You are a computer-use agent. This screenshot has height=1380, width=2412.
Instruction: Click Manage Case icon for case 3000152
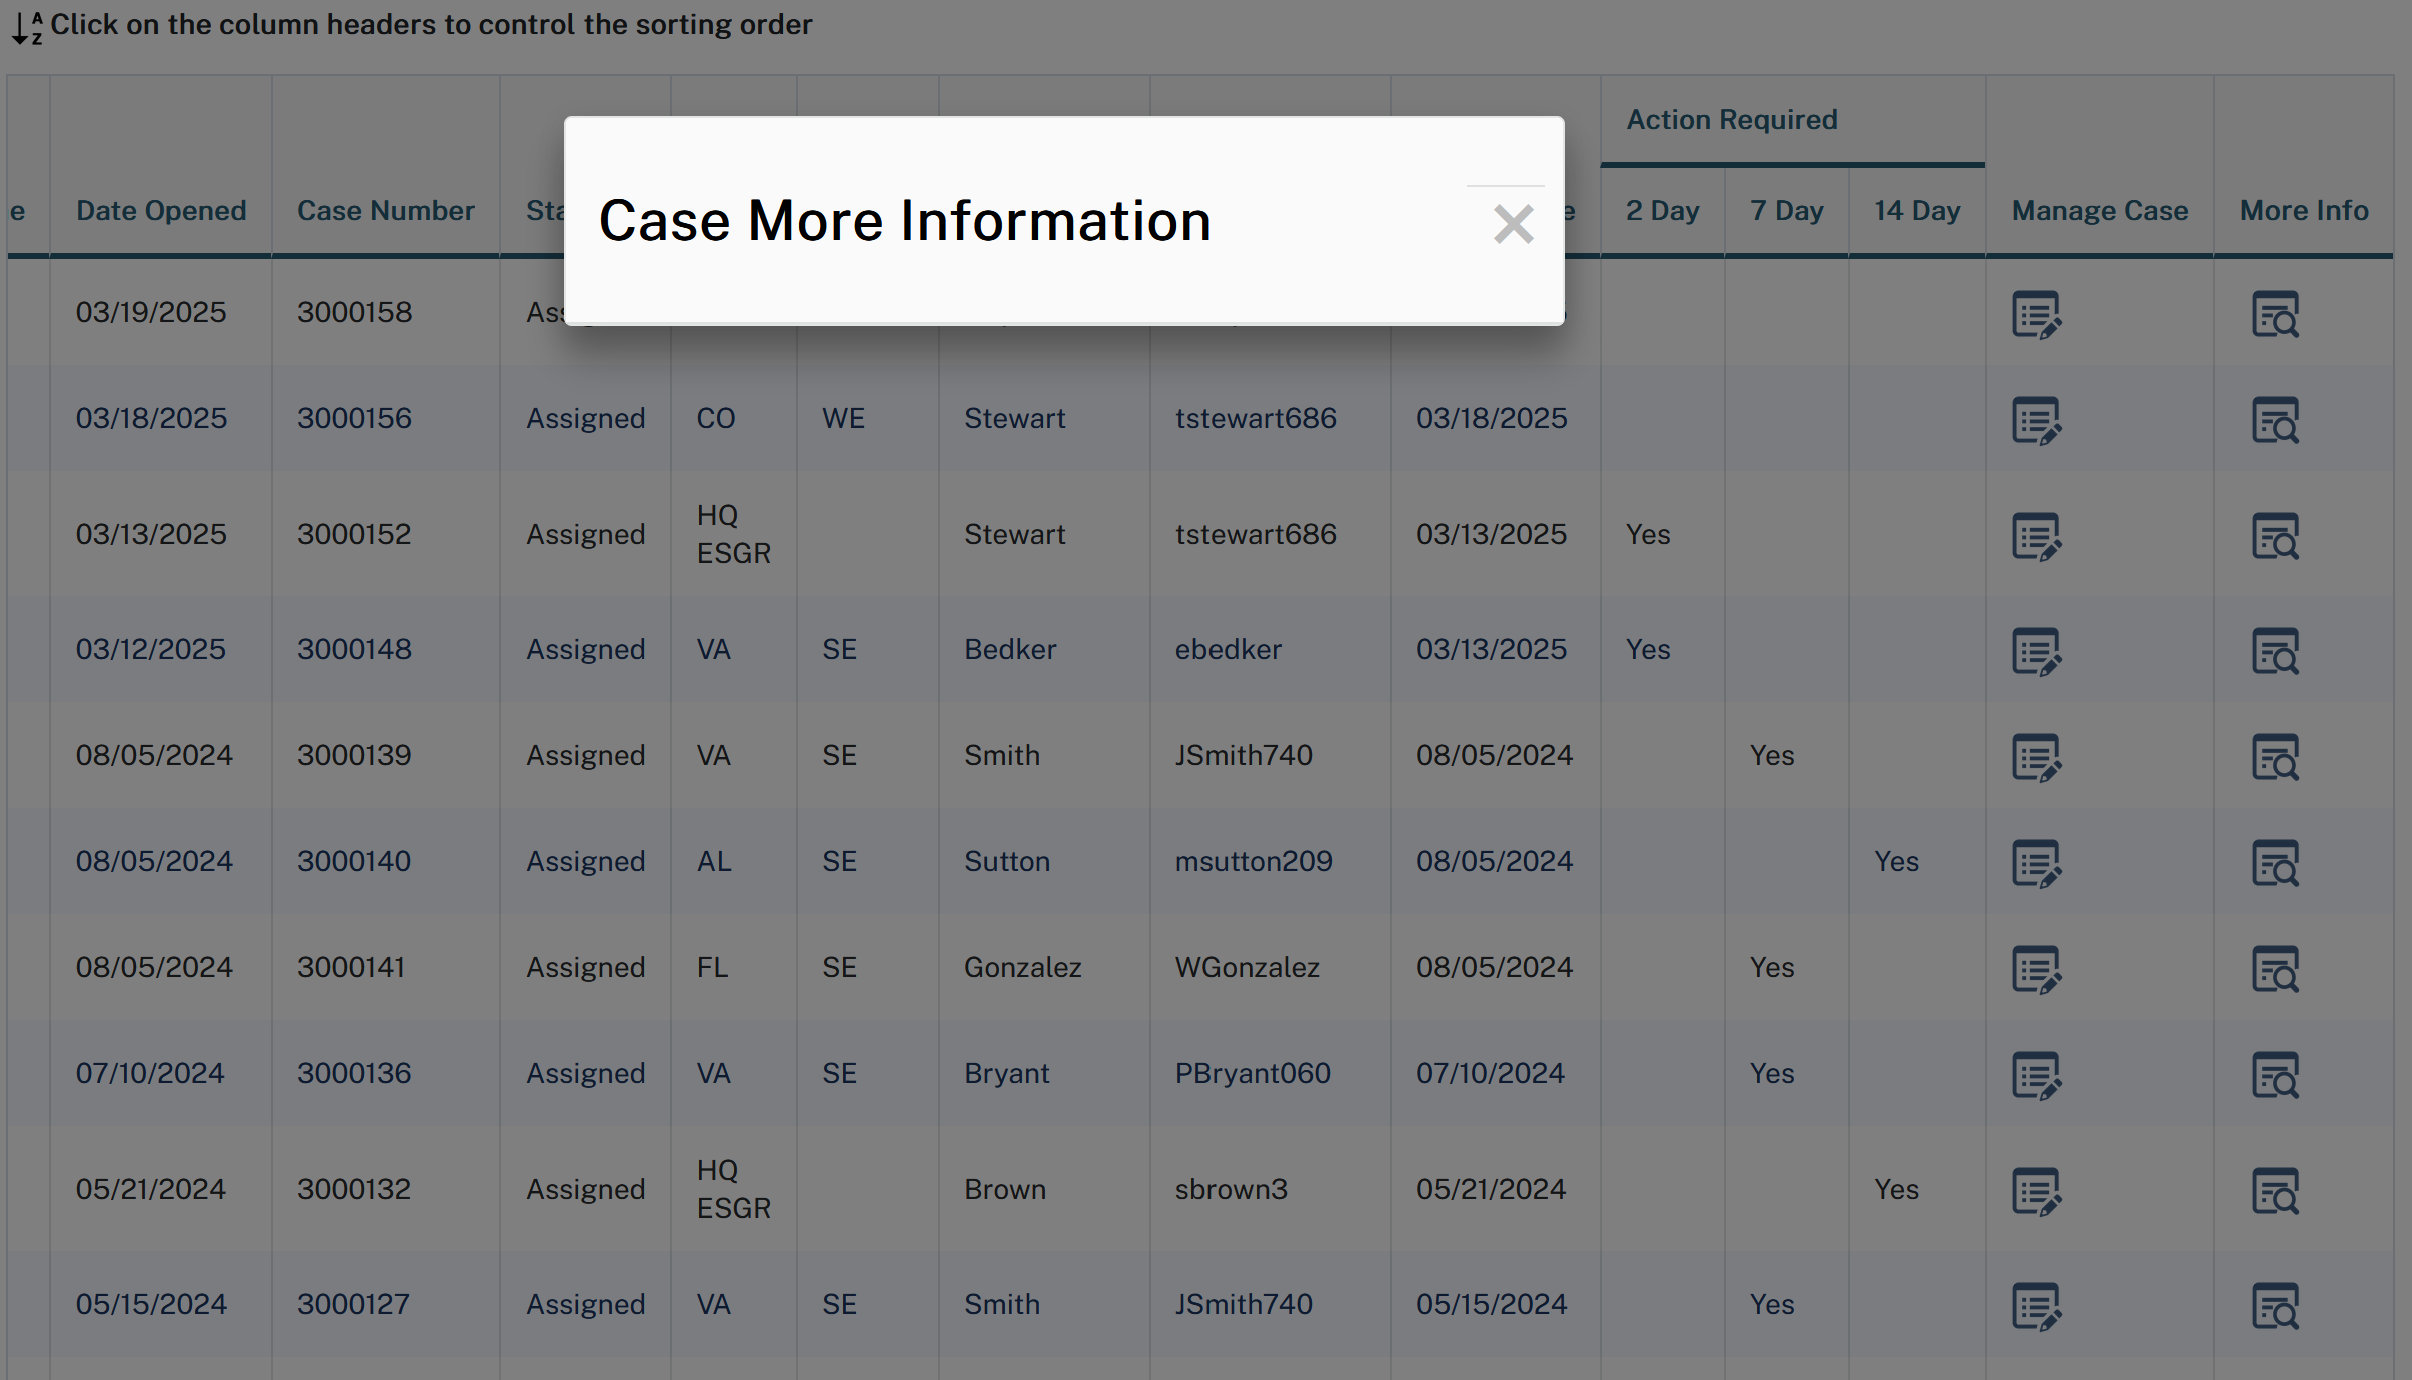tap(2036, 537)
